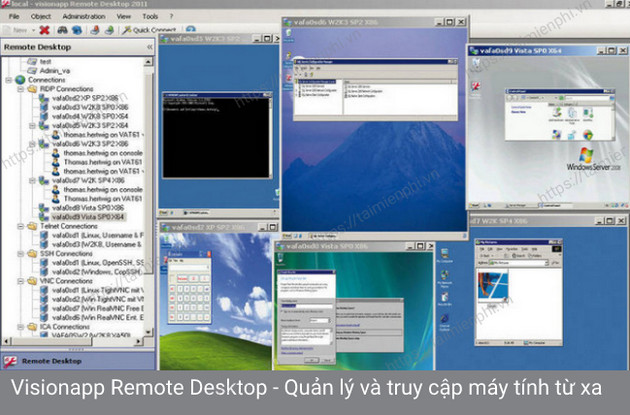Image resolution: width=630 pixels, height=415 pixels.
Task: Collapse the Connections root tree node
Action: tap(8, 80)
